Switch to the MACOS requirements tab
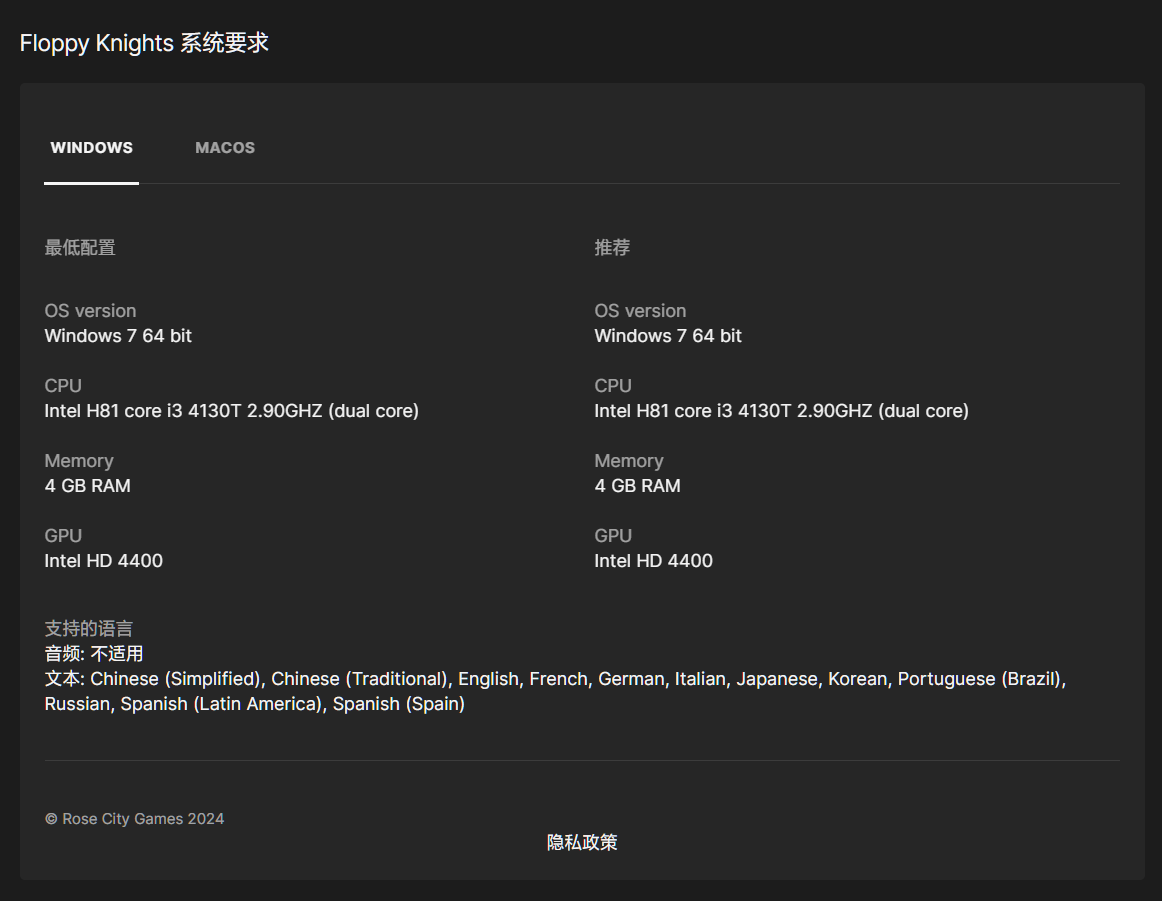The image size is (1162, 901). point(225,147)
